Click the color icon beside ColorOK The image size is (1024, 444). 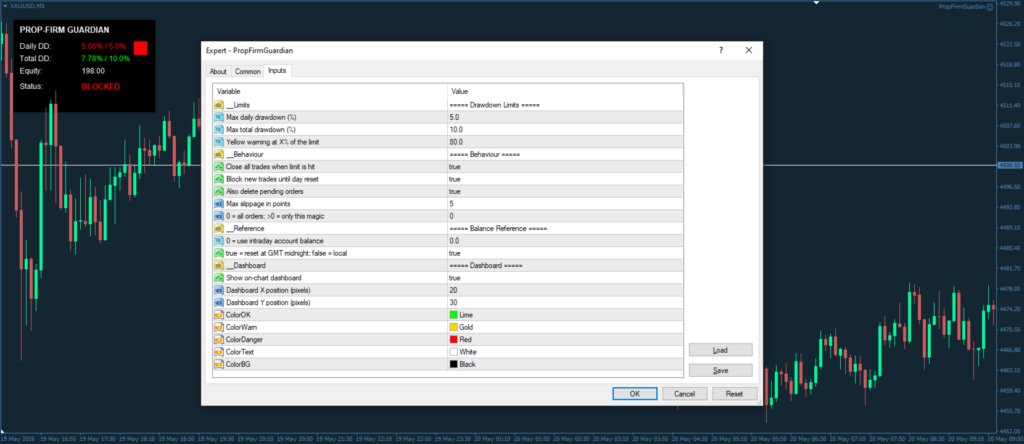pos(219,315)
